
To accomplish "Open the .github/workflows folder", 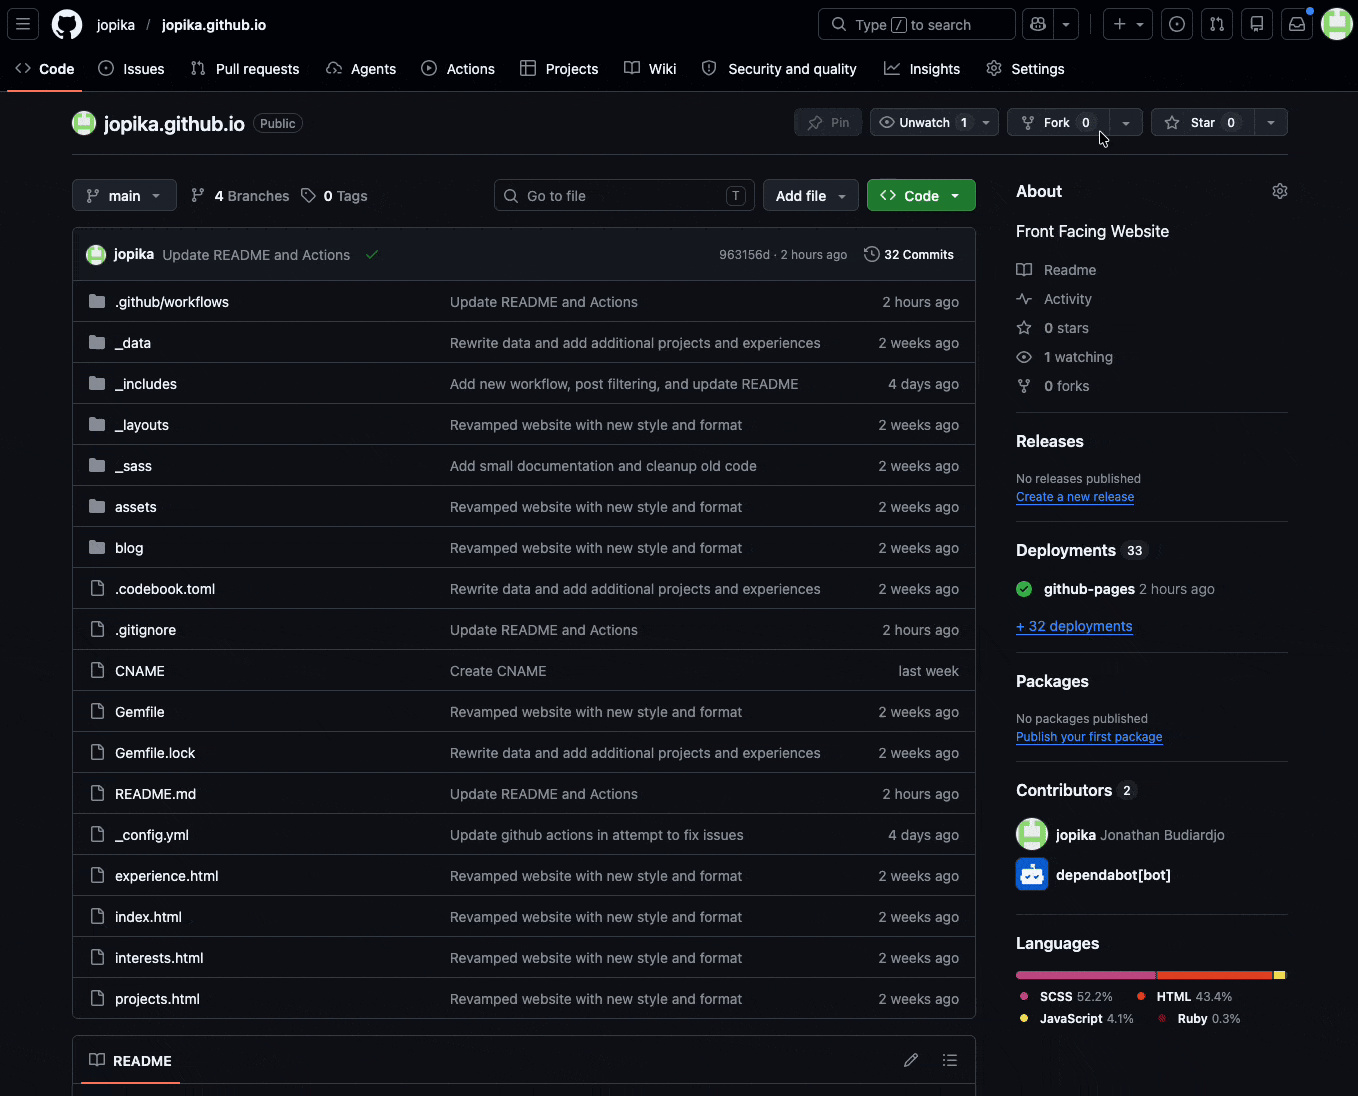I will 172,302.
